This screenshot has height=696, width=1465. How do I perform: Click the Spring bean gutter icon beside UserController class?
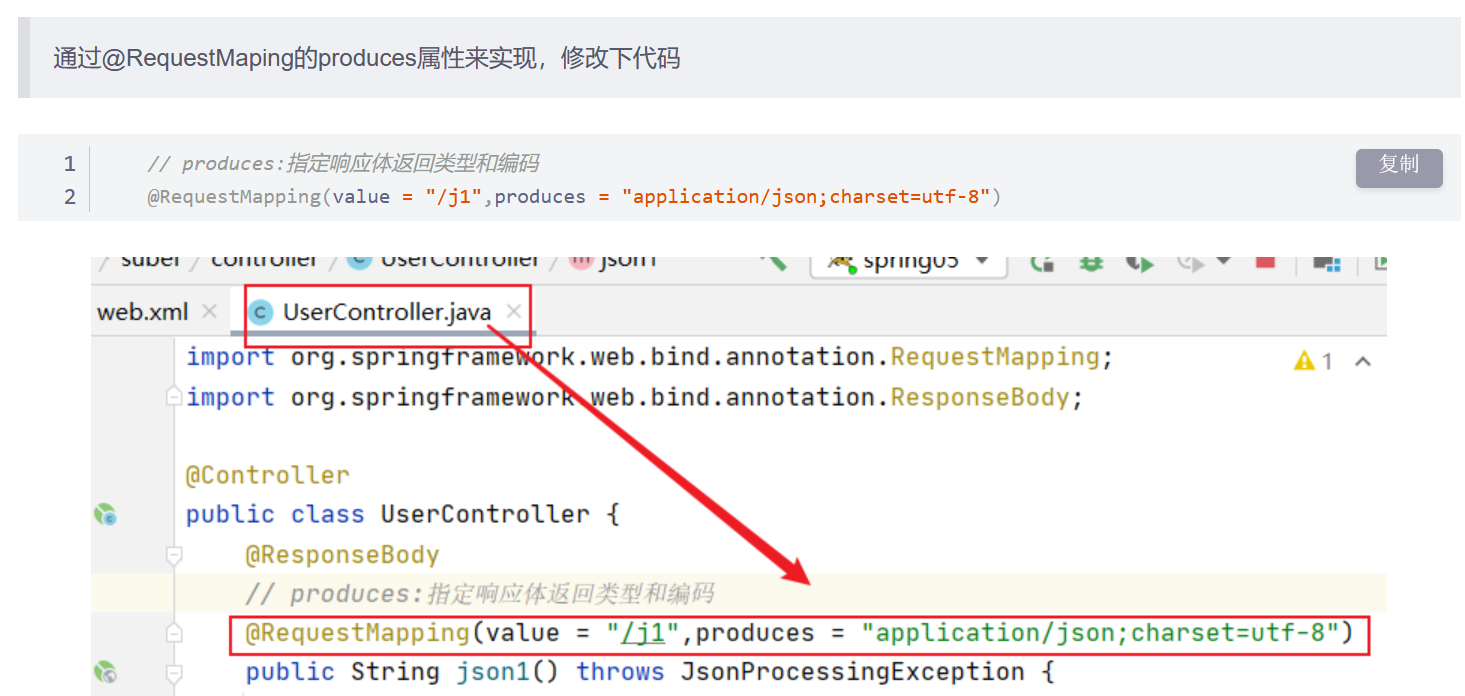105,515
